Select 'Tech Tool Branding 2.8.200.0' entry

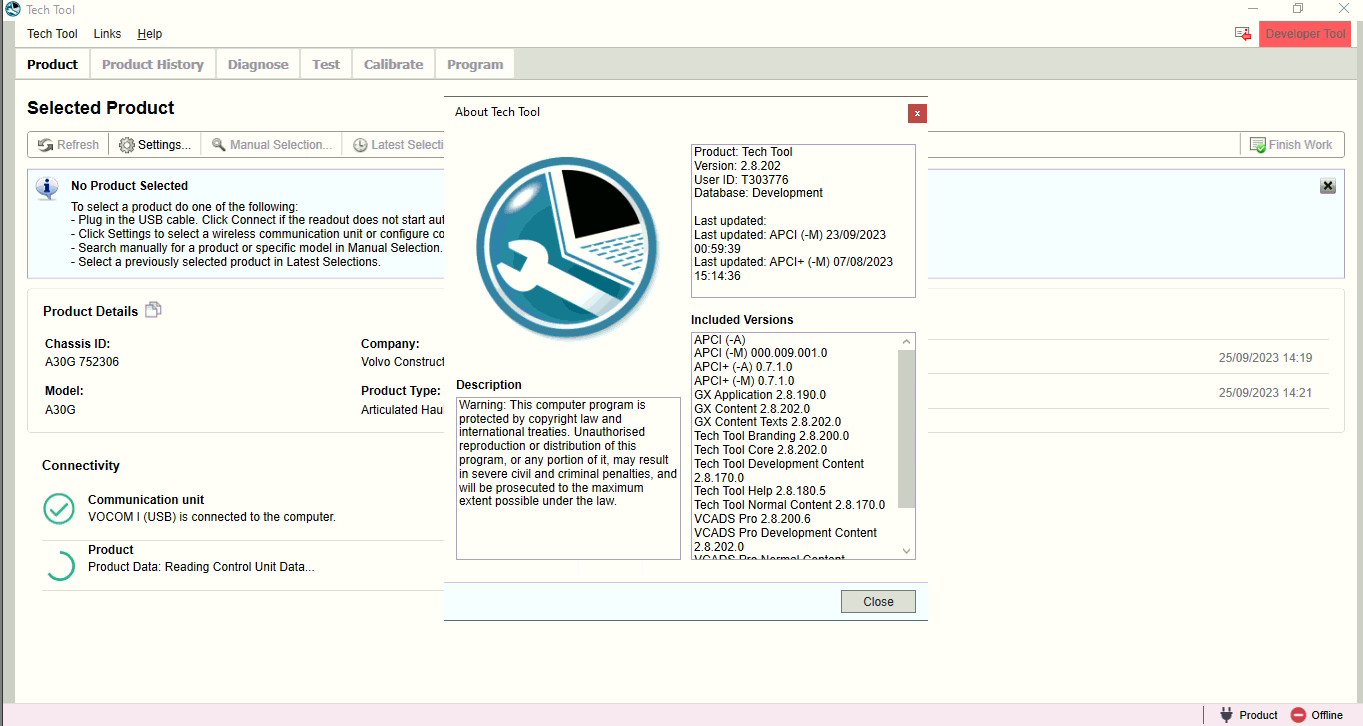click(x=771, y=436)
